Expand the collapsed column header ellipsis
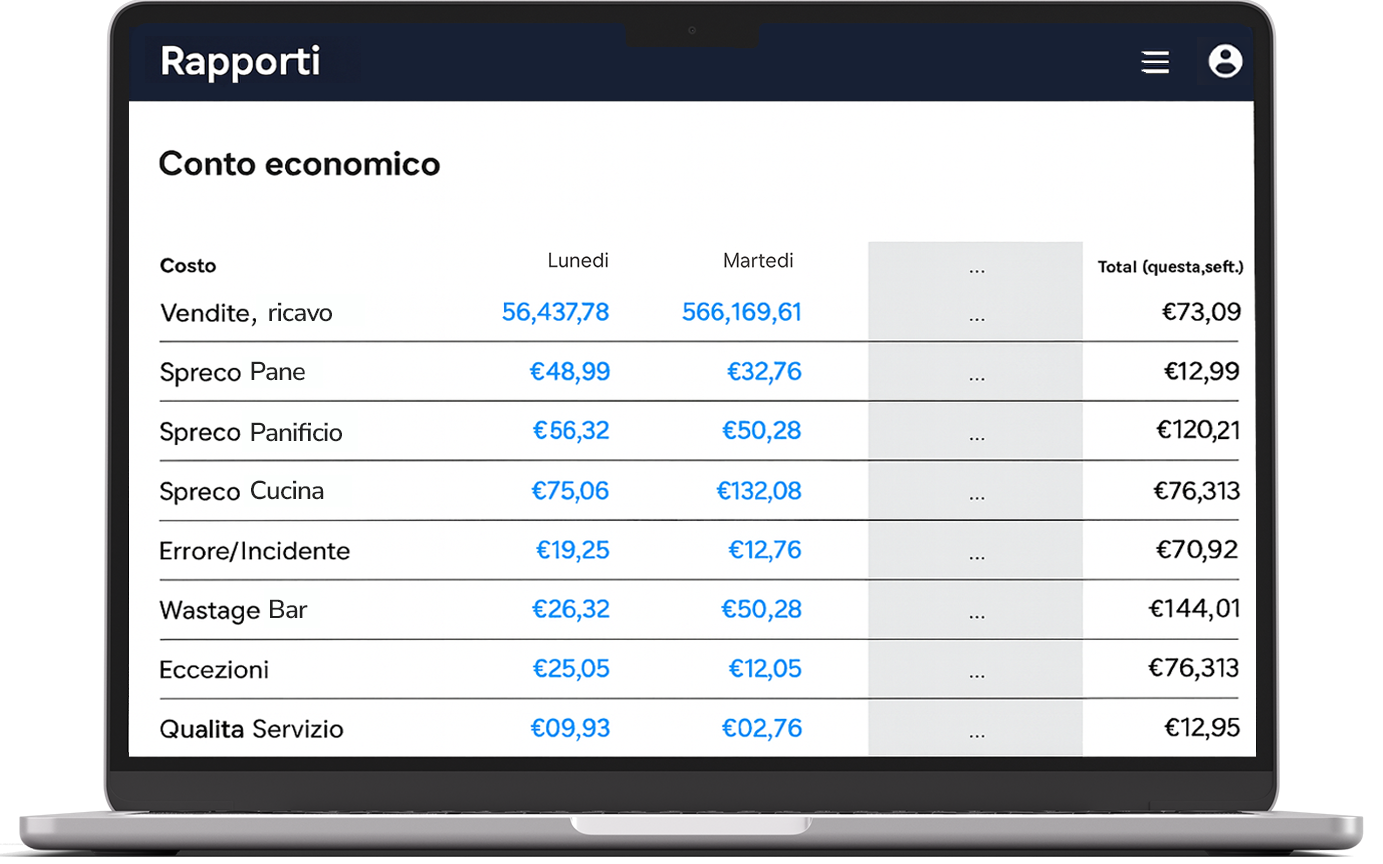Screen dimensions: 1383x864 [976, 267]
